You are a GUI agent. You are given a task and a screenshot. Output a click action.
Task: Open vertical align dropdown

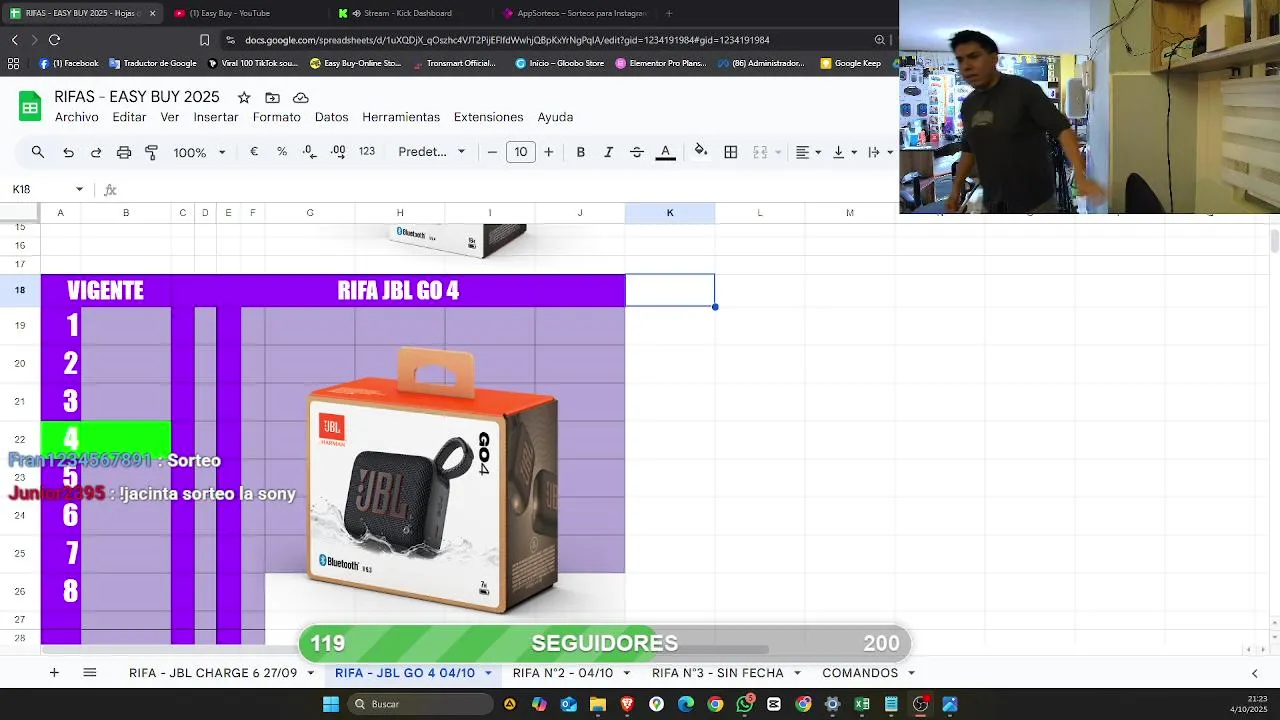point(845,152)
